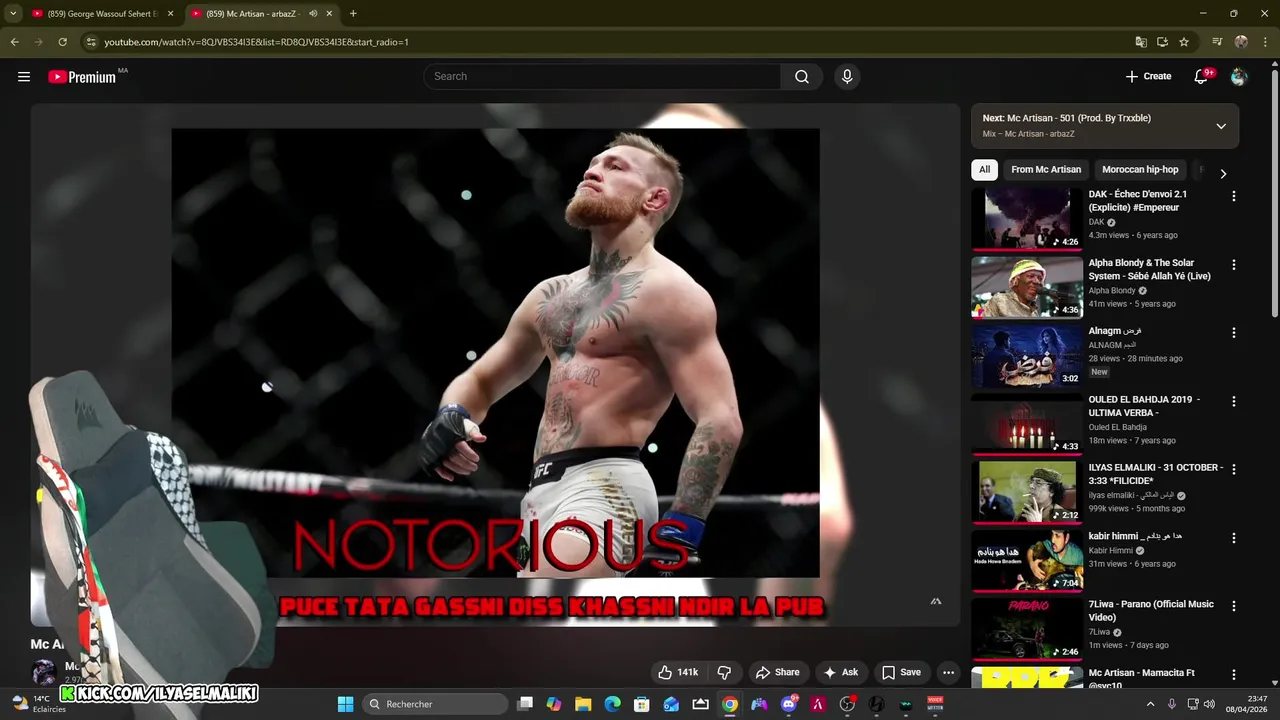Open kabir himmi video title
The height and width of the screenshot is (720, 1280).
tap(1135, 536)
